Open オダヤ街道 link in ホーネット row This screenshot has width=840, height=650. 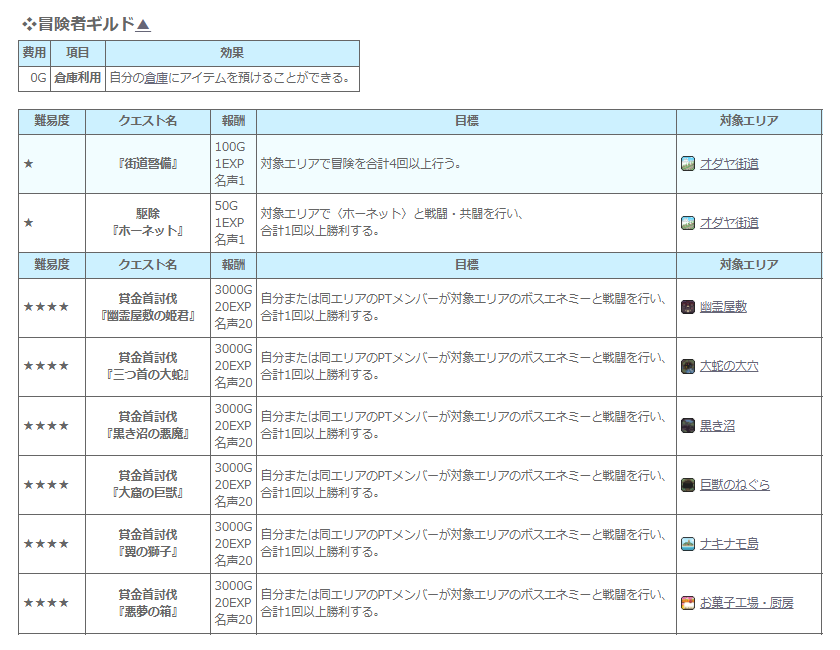tap(729, 223)
